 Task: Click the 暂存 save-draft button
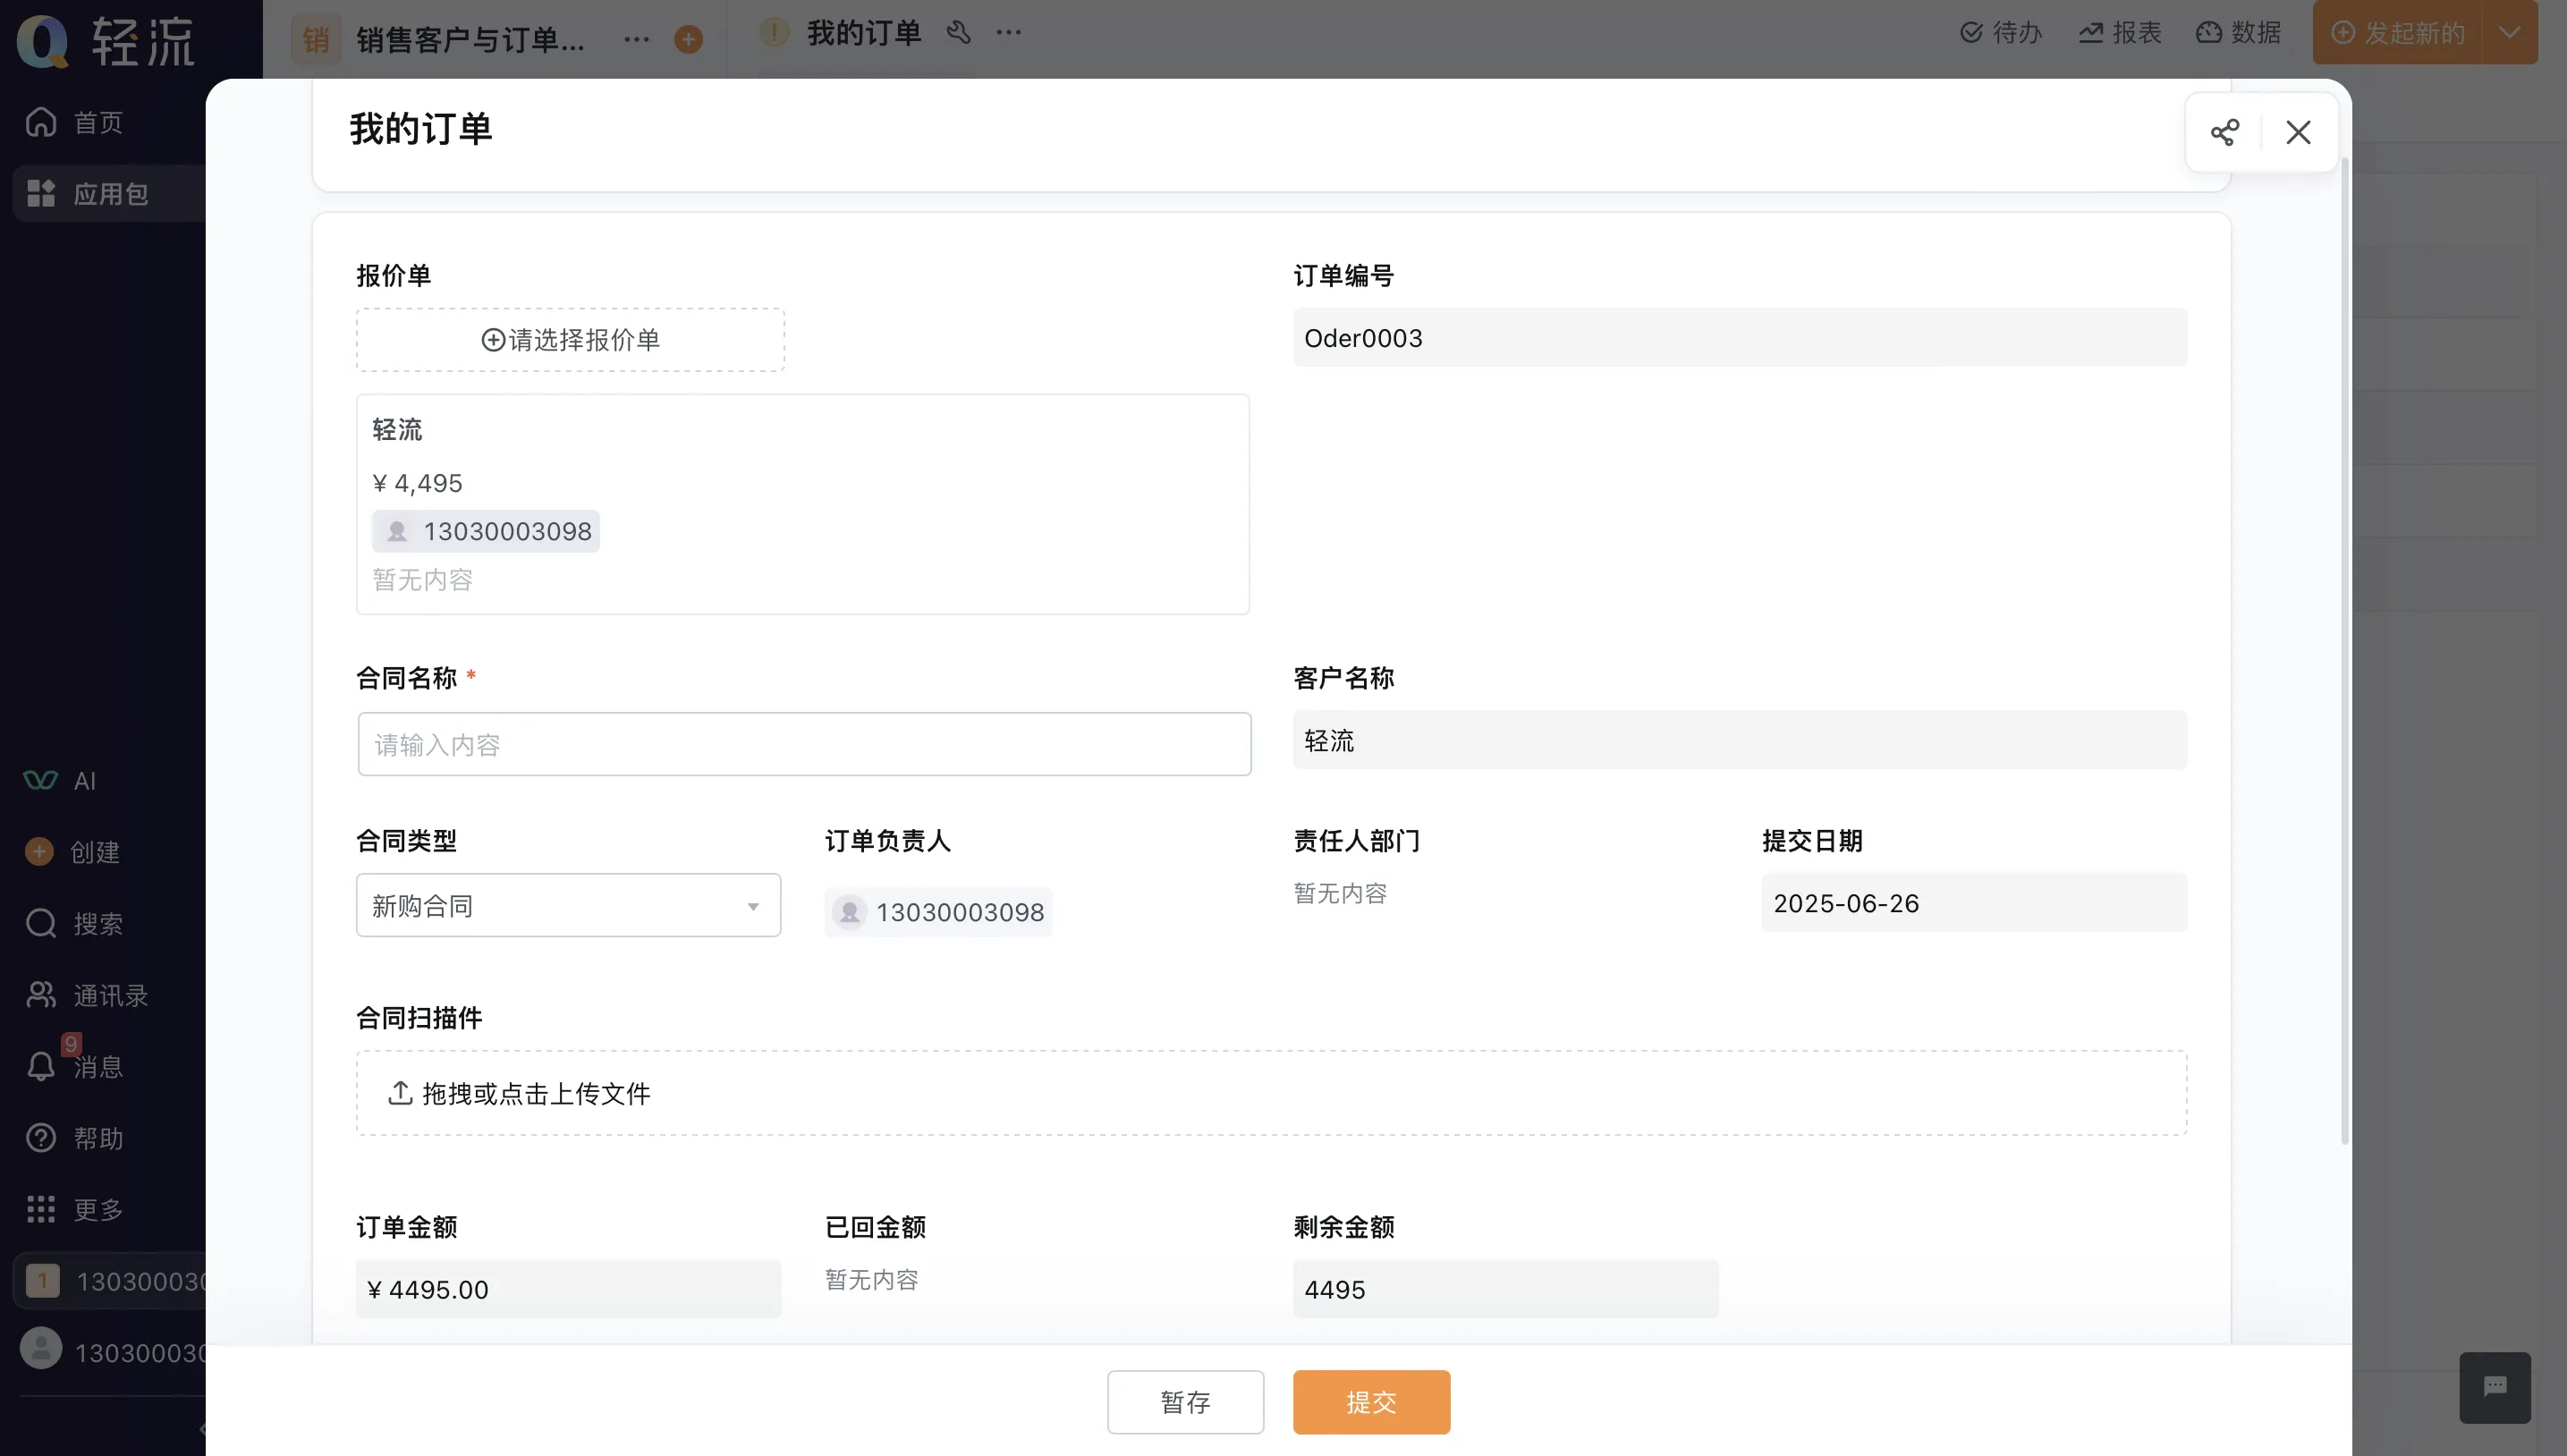(1185, 1402)
